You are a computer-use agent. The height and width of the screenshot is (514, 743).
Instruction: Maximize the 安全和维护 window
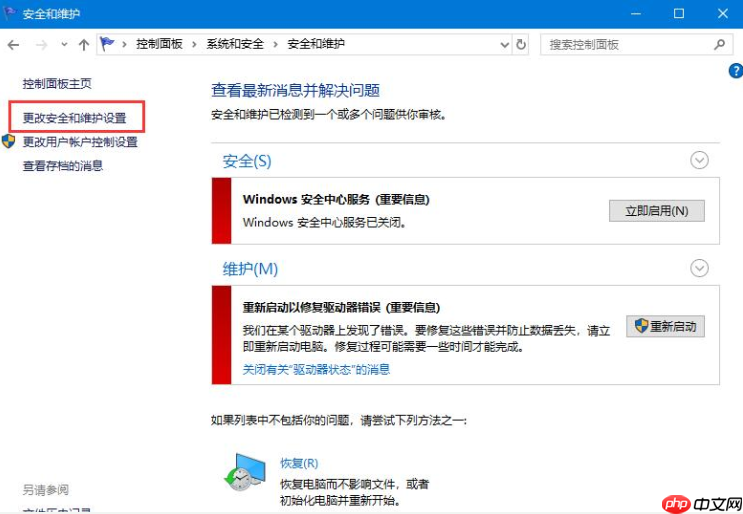click(x=679, y=14)
